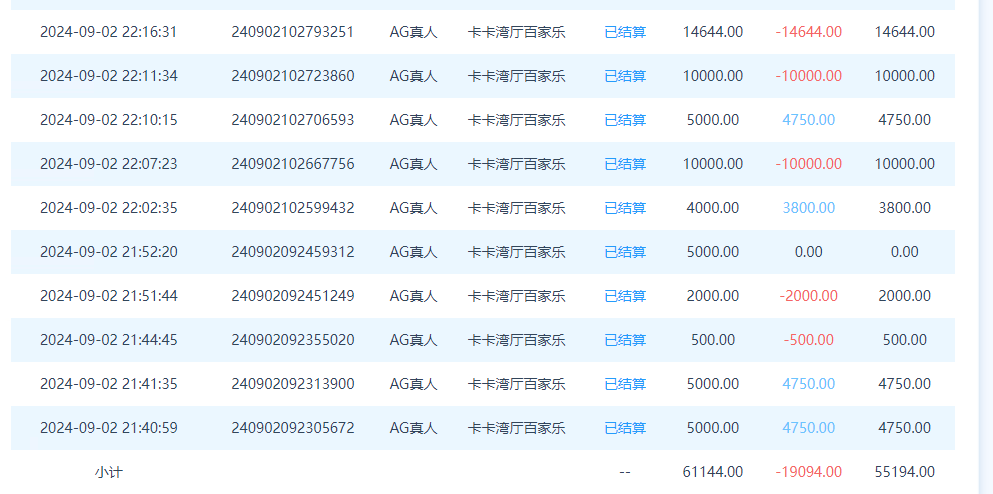Click timestamp 2024-09-02 21:44:45
This screenshot has height=494, width=993.
click(109, 340)
